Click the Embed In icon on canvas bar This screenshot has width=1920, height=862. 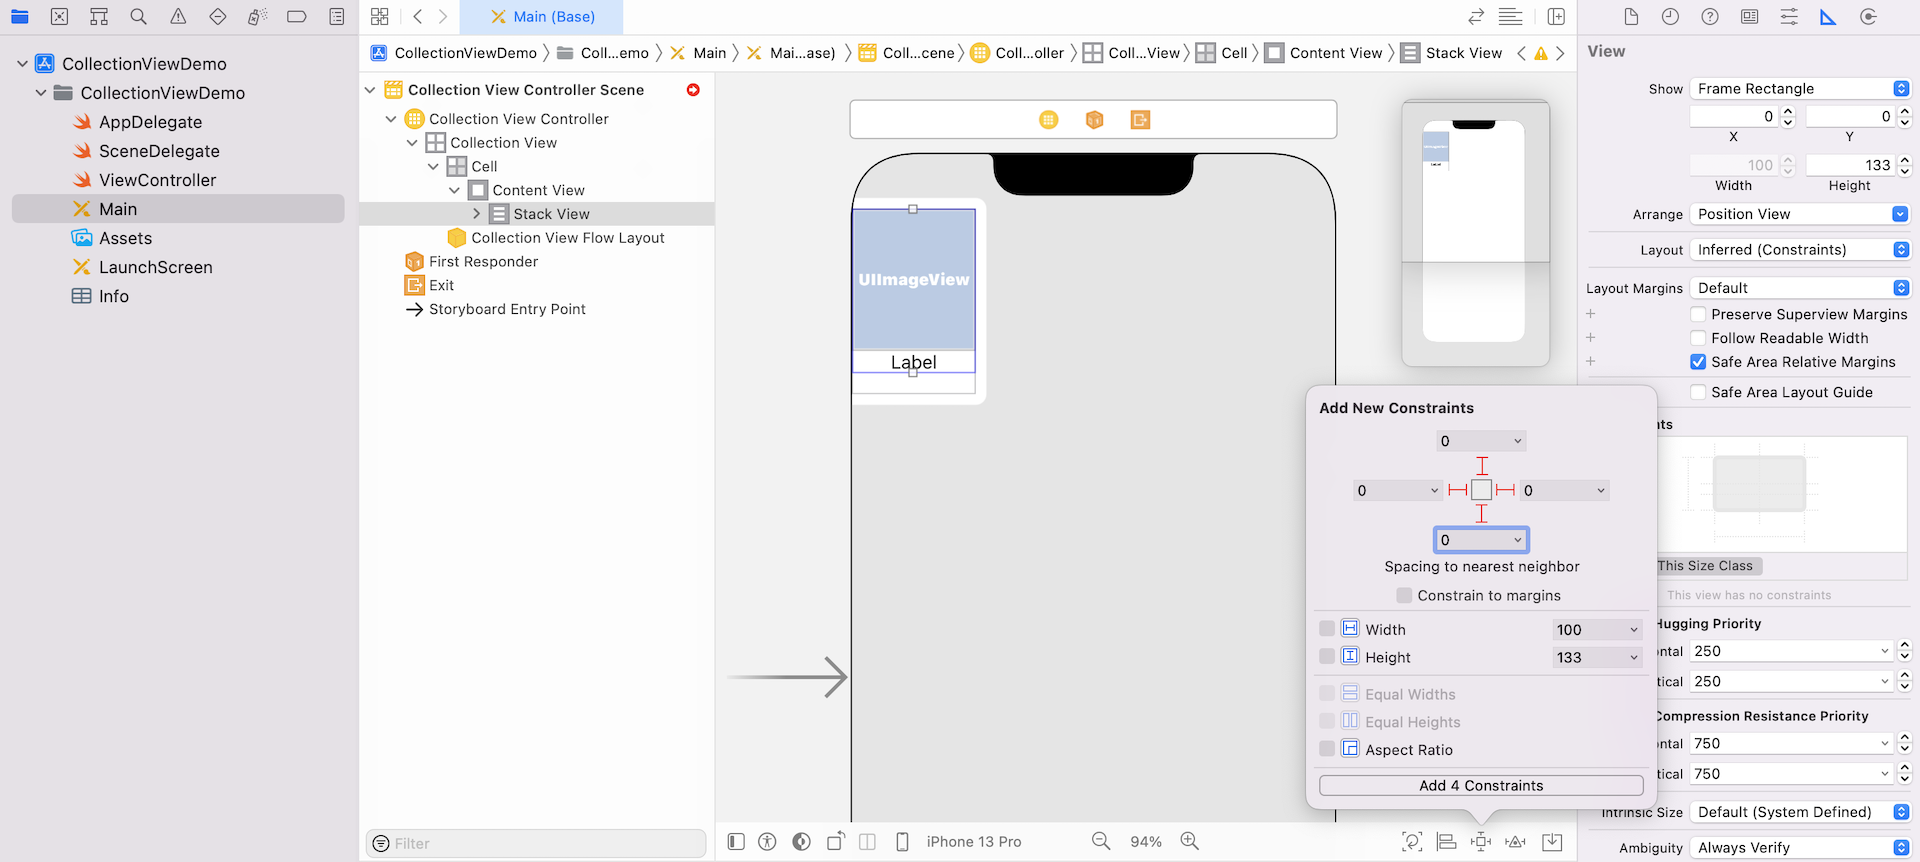1552,842
